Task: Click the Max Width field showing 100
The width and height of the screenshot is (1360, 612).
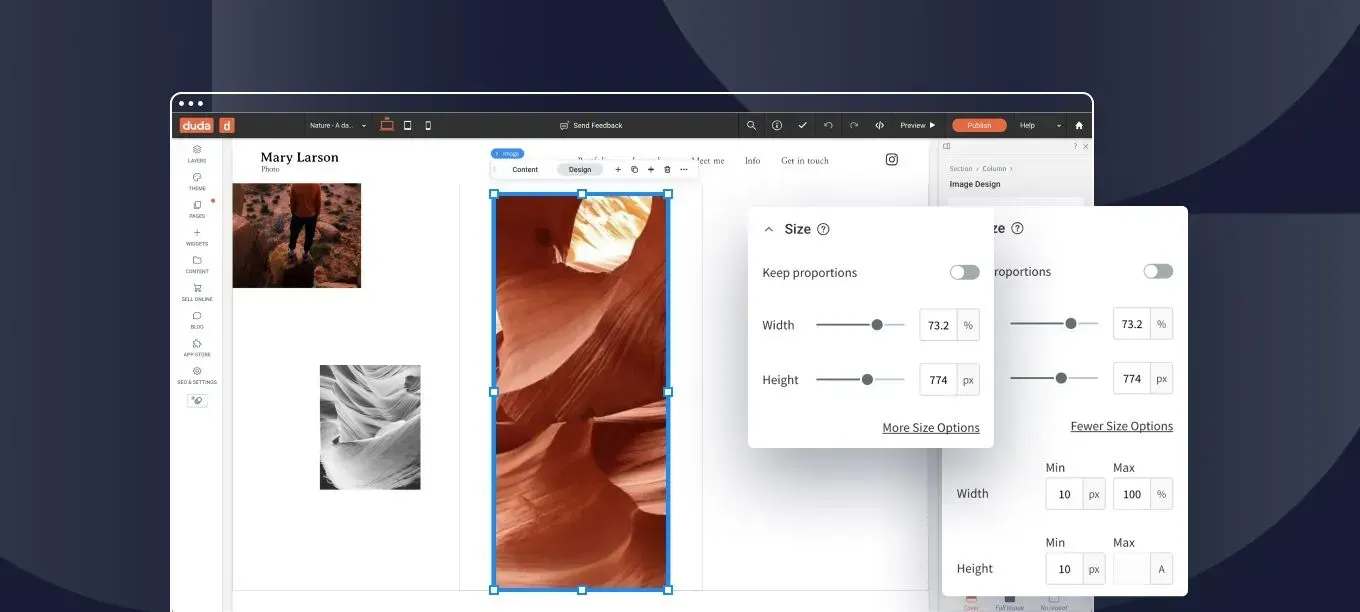Action: click(x=1132, y=494)
